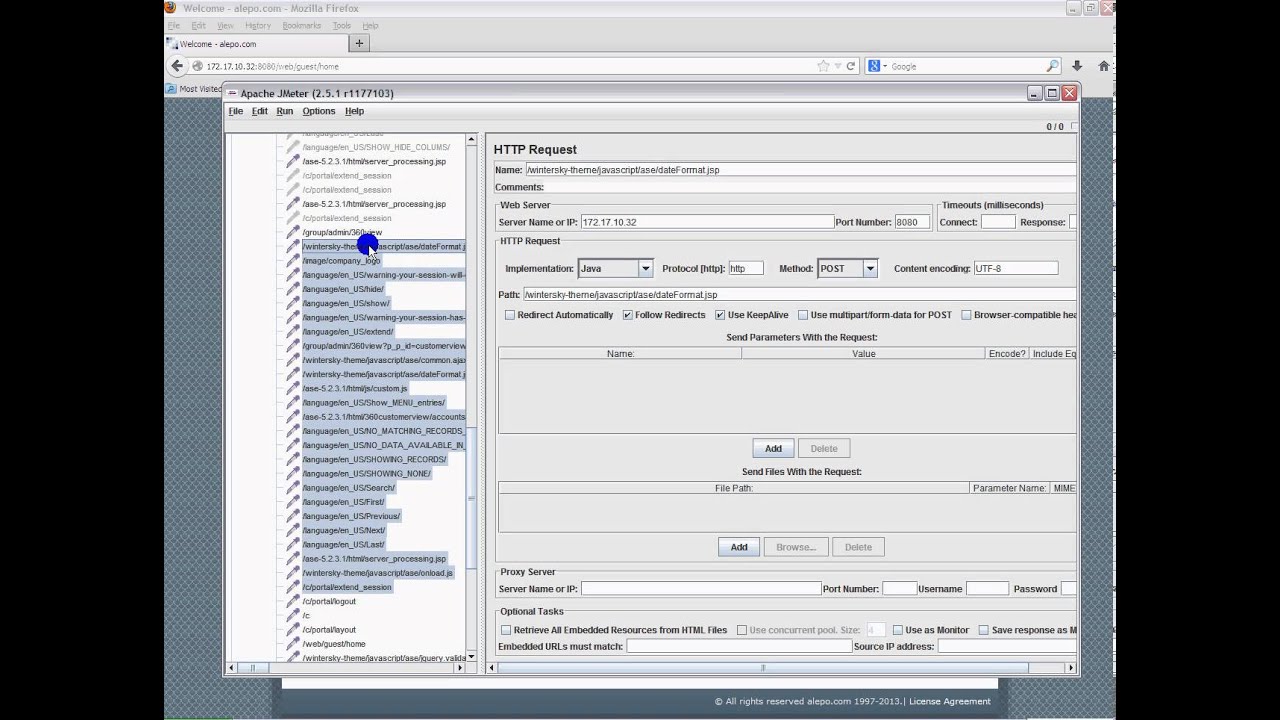Open the Firefox Bookmarks menu
Viewport: 1280px width, 720px height.
(302, 25)
